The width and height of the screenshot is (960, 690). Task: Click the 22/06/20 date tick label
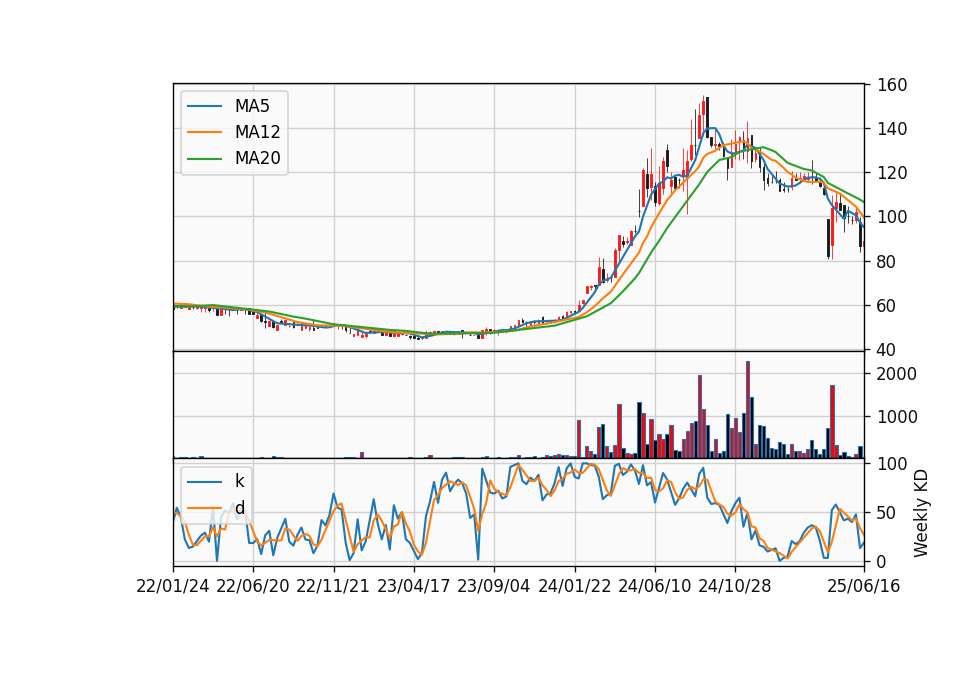253,586
